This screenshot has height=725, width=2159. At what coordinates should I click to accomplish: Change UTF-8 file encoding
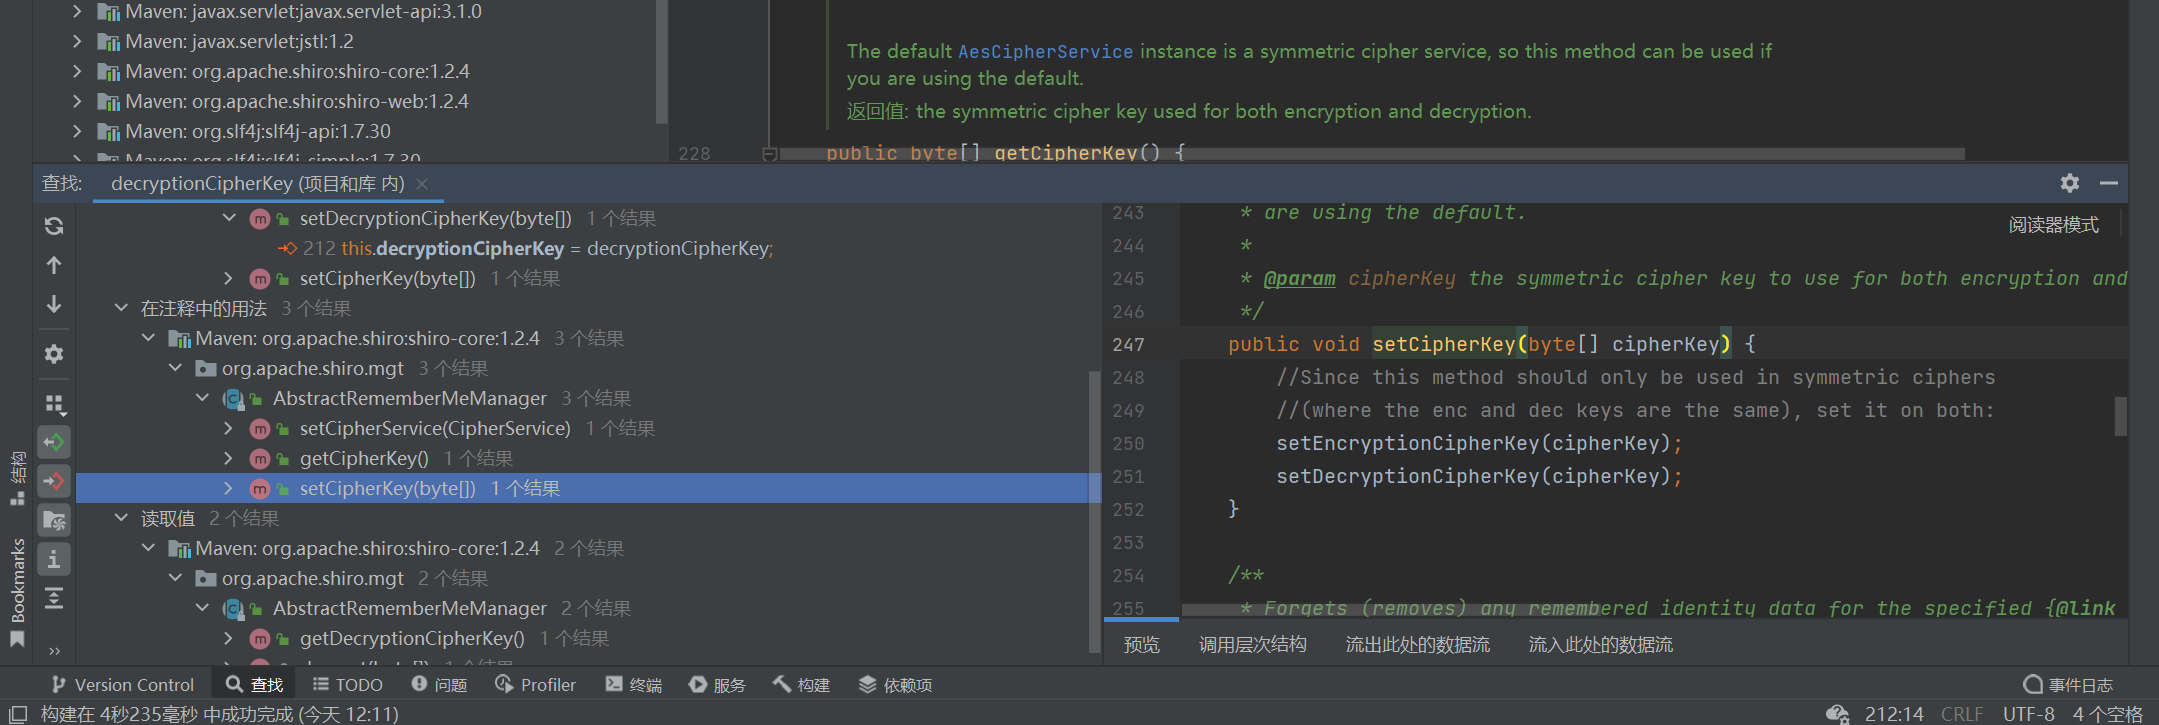[x=2029, y=714]
